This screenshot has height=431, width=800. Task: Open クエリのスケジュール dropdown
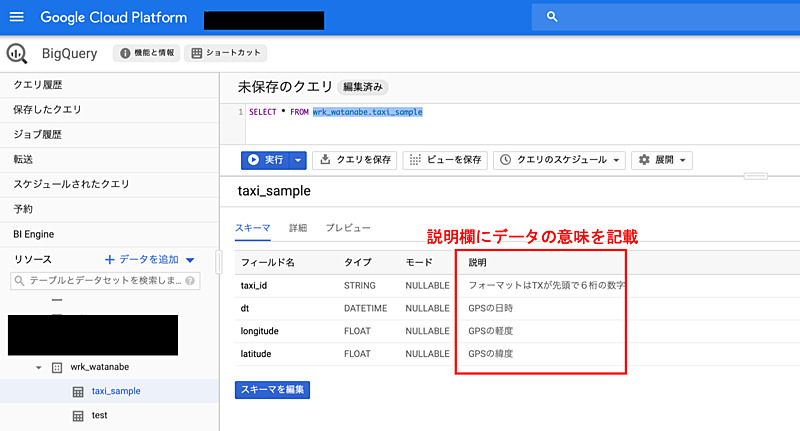tap(559, 160)
